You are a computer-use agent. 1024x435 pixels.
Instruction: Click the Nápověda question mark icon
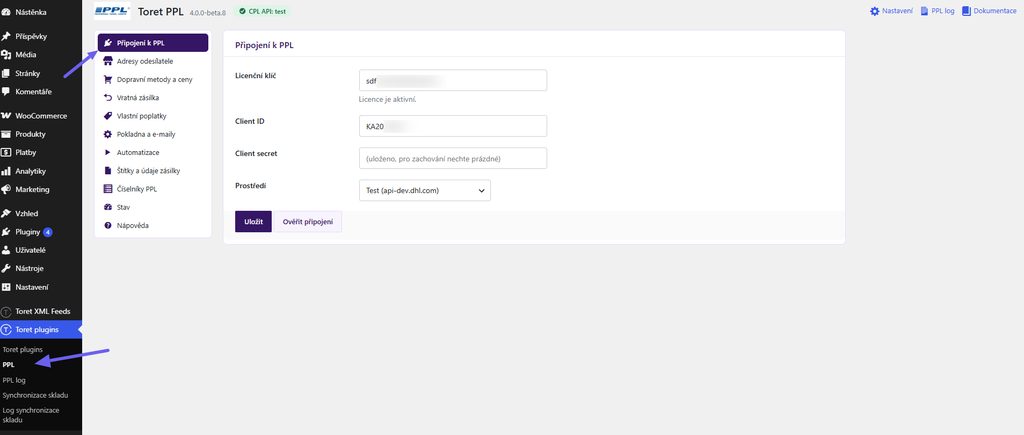click(x=108, y=225)
